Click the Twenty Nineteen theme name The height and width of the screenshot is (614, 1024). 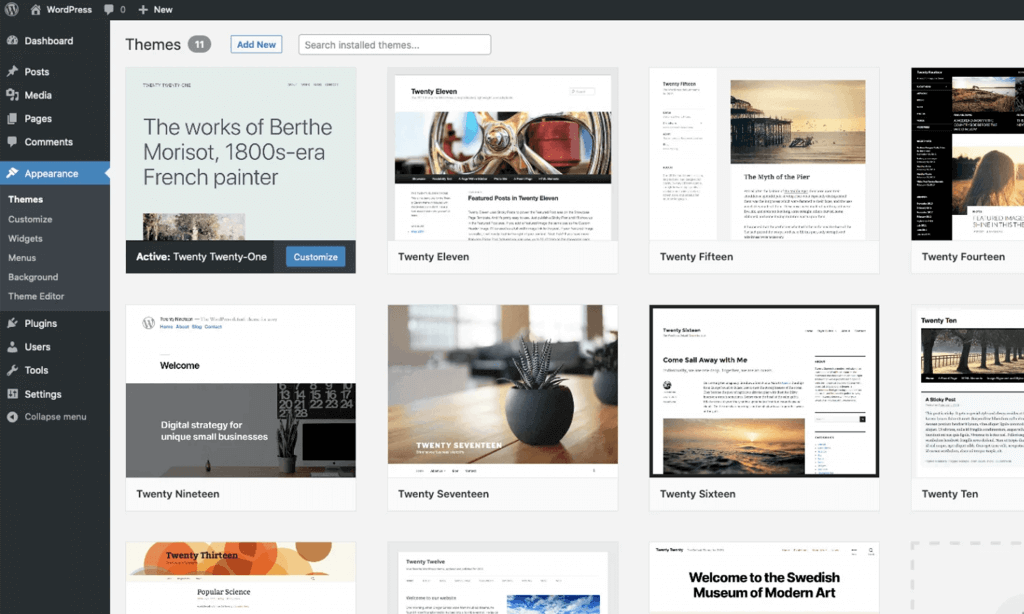coord(178,494)
